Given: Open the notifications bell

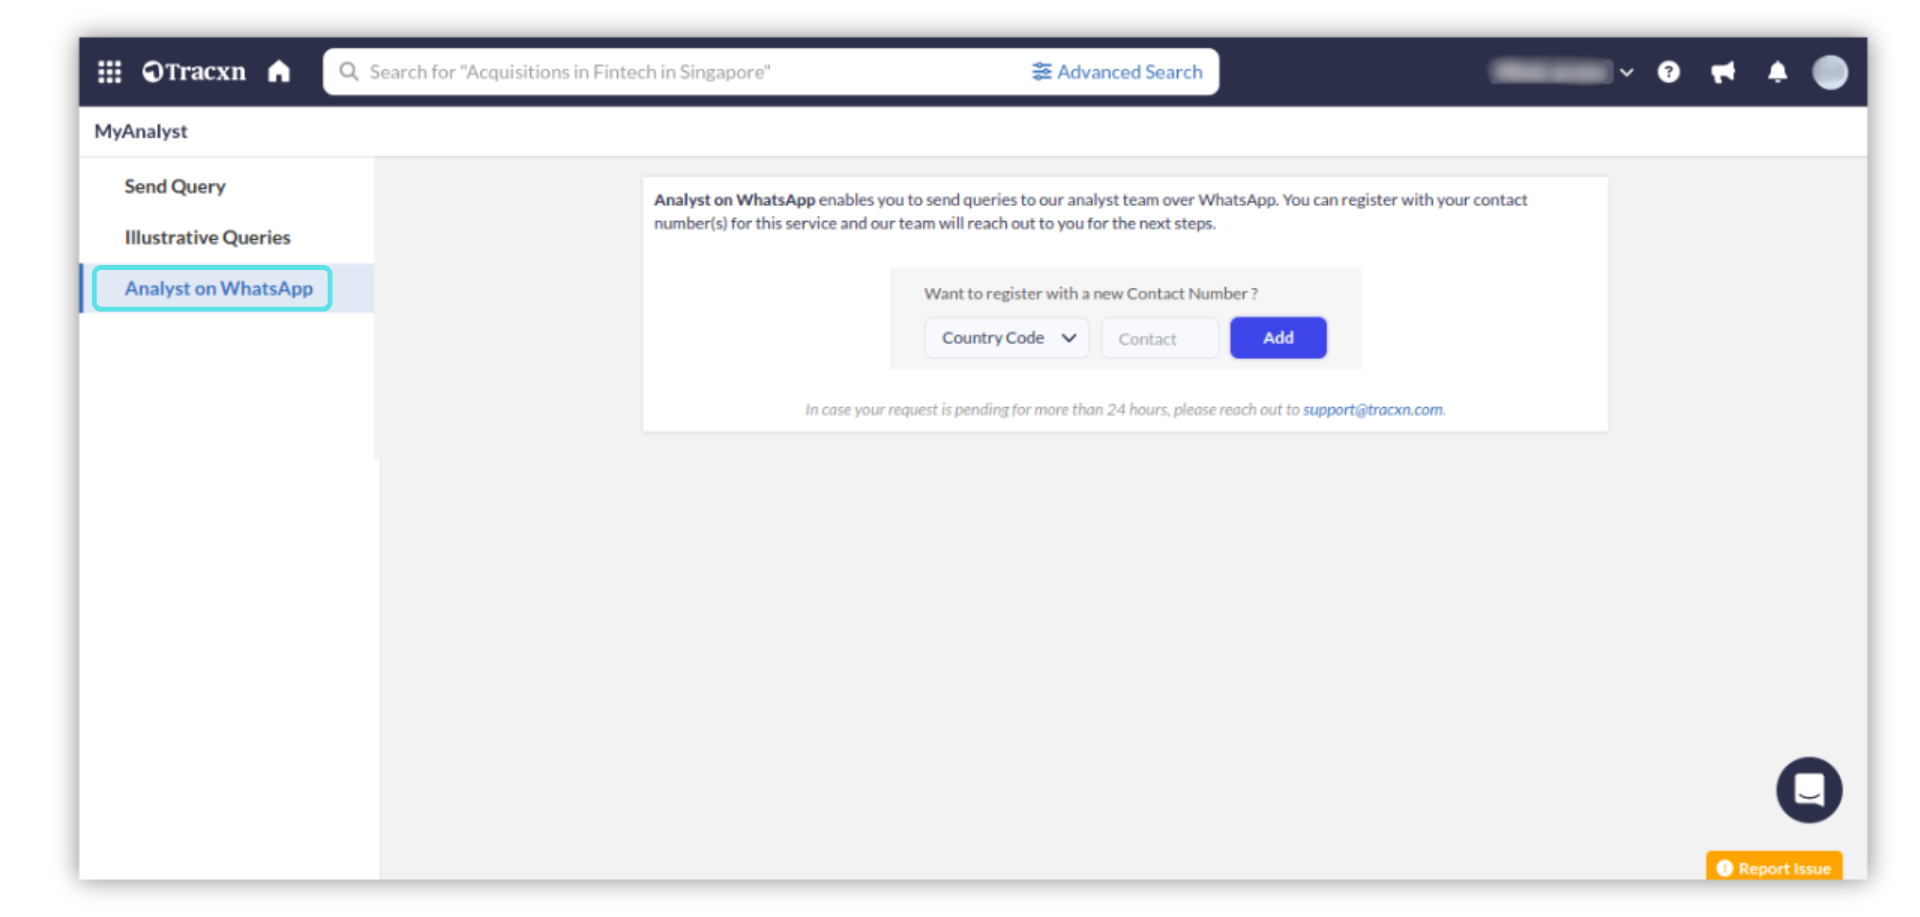Looking at the screenshot, I should 1777,72.
